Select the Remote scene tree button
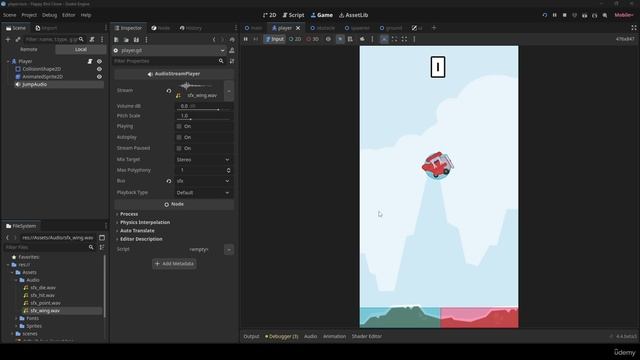 pyautogui.click(x=29, y=49)
